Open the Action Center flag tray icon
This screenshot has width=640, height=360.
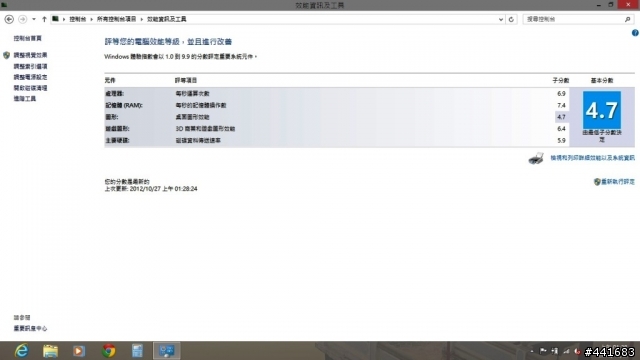click(543, 351)
